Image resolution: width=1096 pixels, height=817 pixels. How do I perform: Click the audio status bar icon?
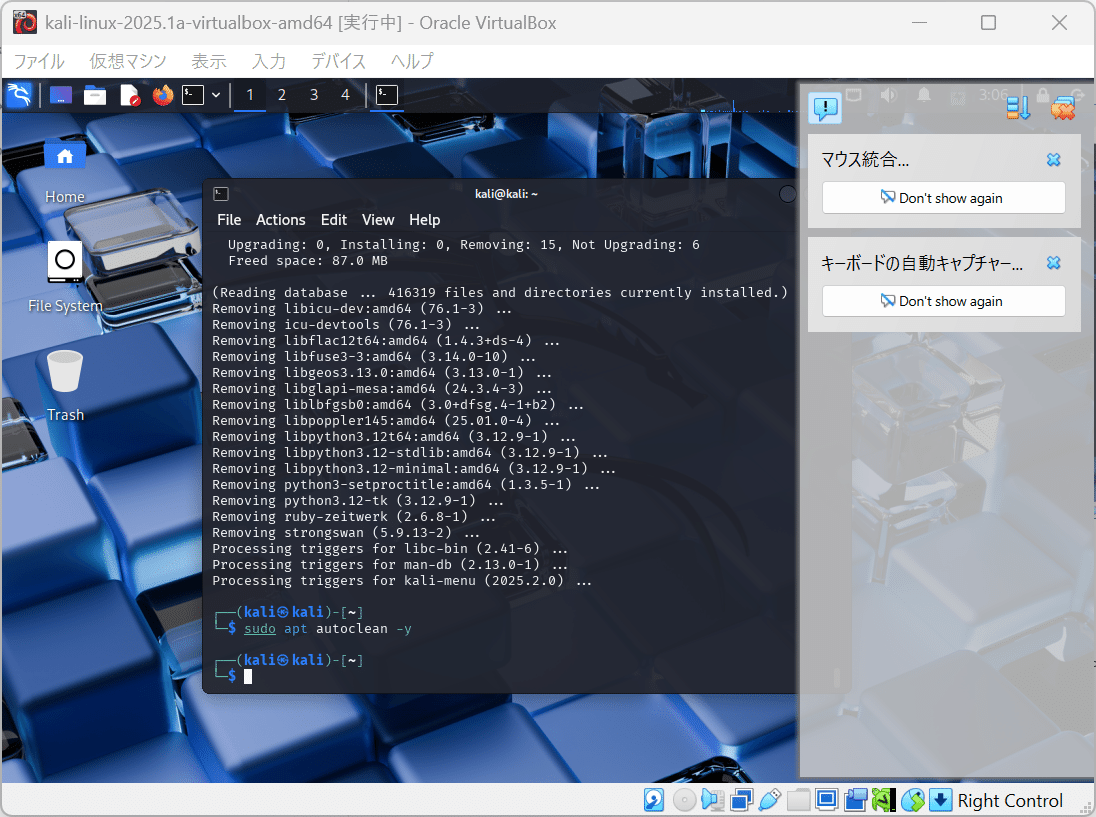pyautogui.click(x=712, y=800)
